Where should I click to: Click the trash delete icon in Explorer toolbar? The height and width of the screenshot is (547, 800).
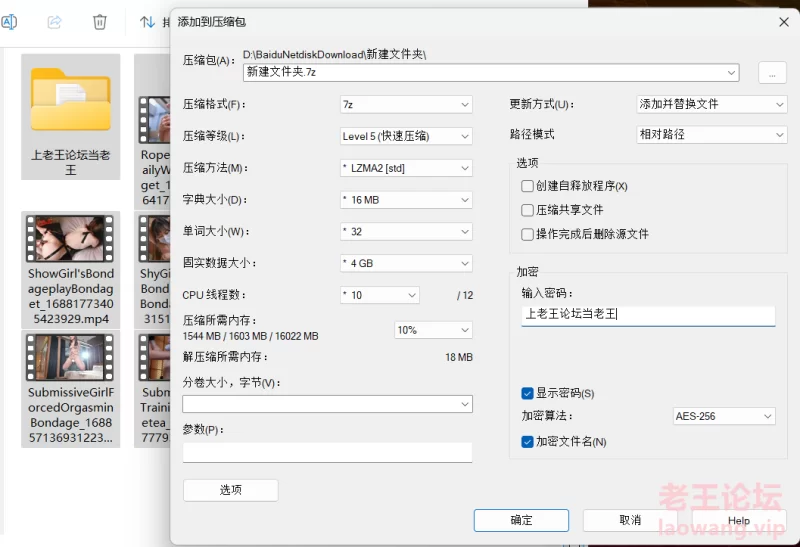point(100,21)
